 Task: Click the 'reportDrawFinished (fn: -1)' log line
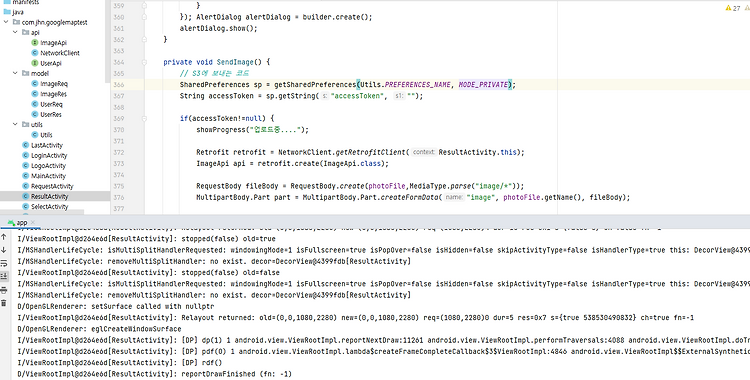pyautogui.click(x=154, y=374)
